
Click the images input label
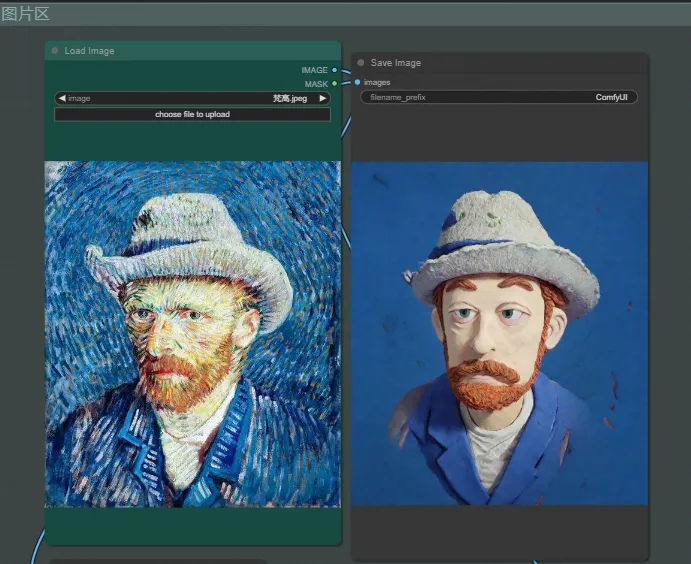pyautogui.click(x=377, y=82)
